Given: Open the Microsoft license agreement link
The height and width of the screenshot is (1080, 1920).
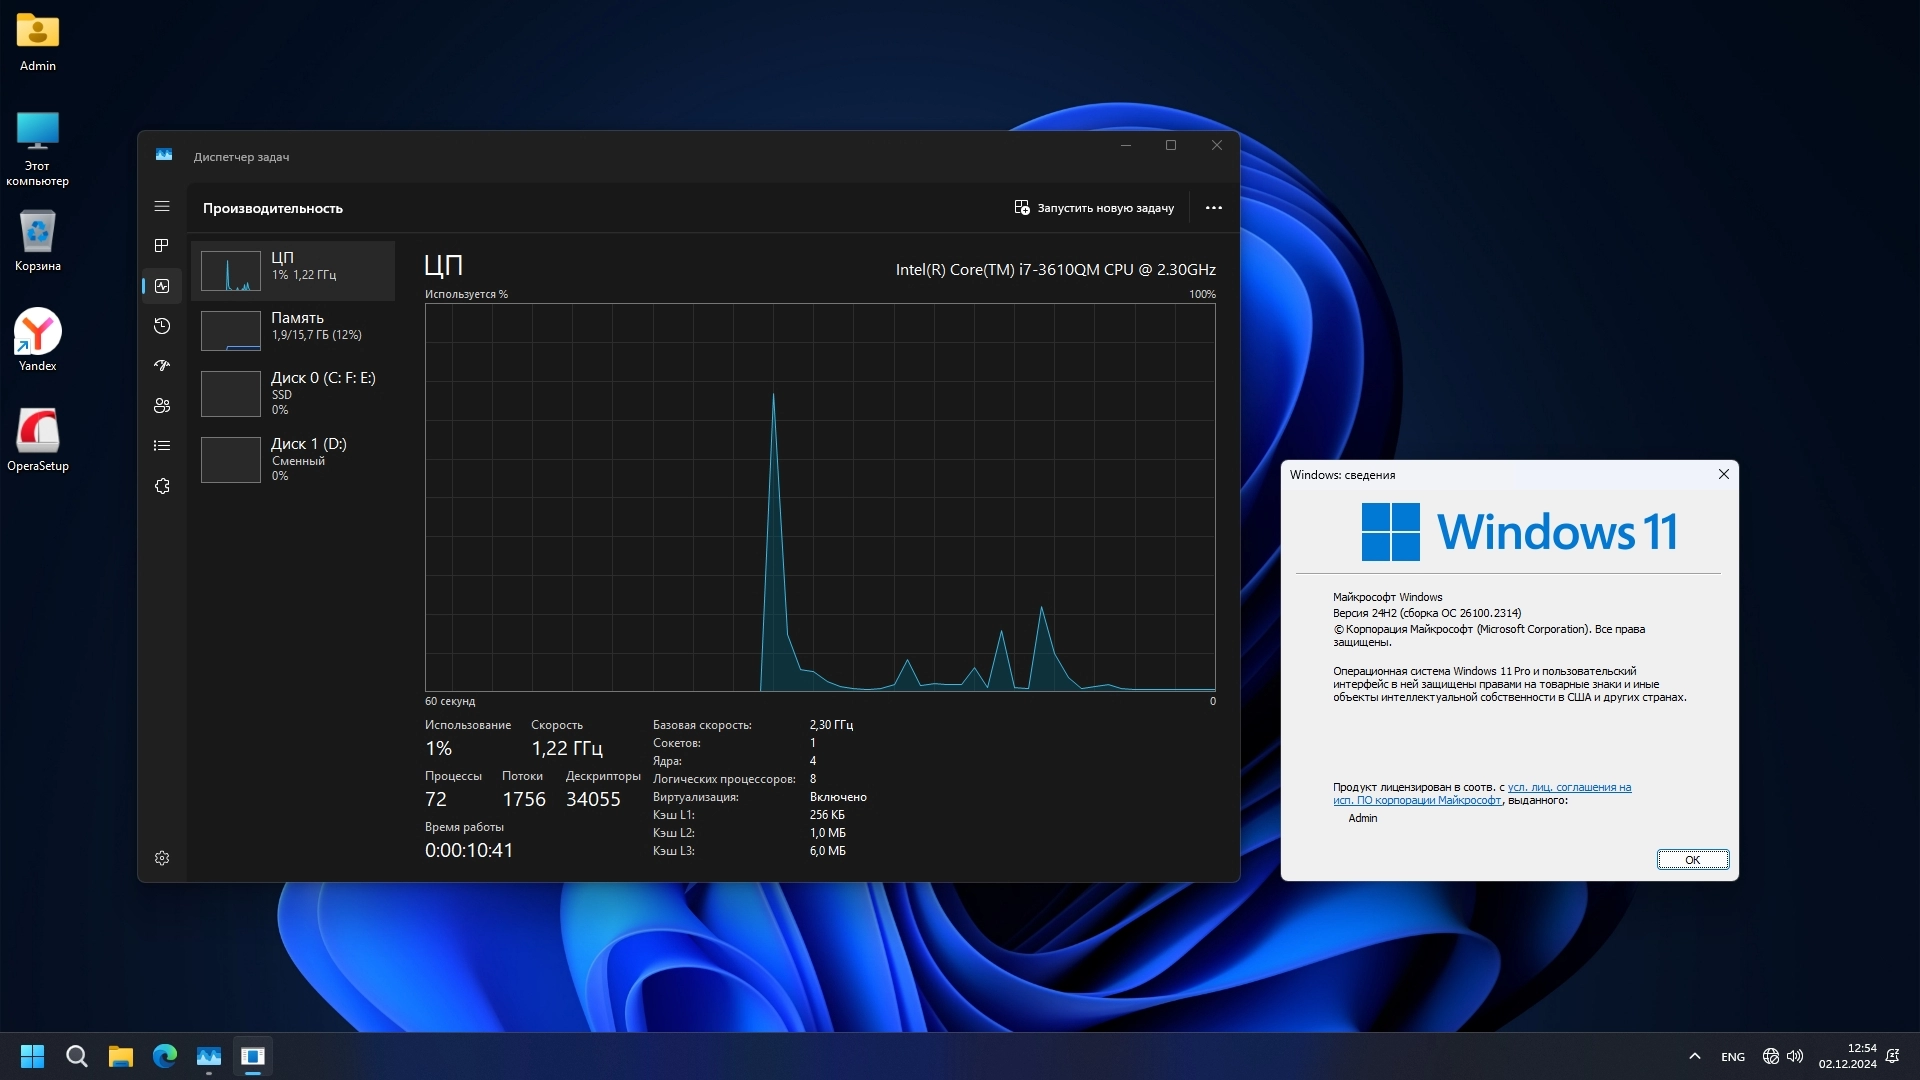Looking at the screenshot, I should tap(1568, 788).
